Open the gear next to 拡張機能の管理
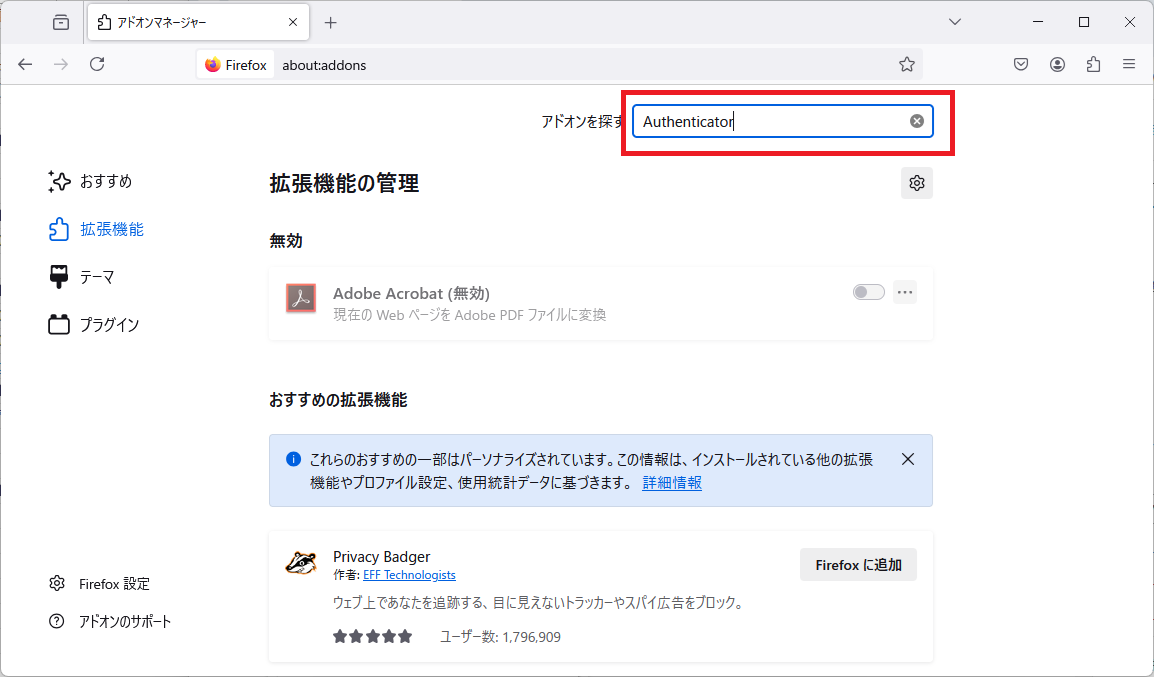This screenshot has height=677, width=1154. [x=916, y=182]
